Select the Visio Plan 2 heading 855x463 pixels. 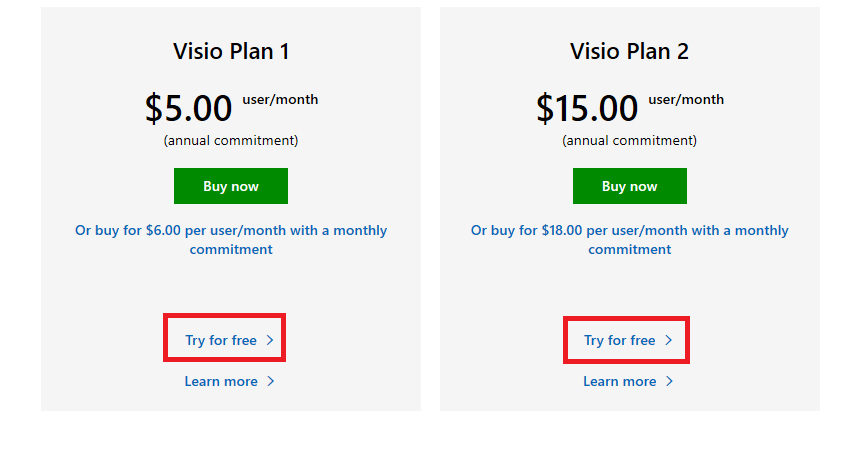pos(629,51)
